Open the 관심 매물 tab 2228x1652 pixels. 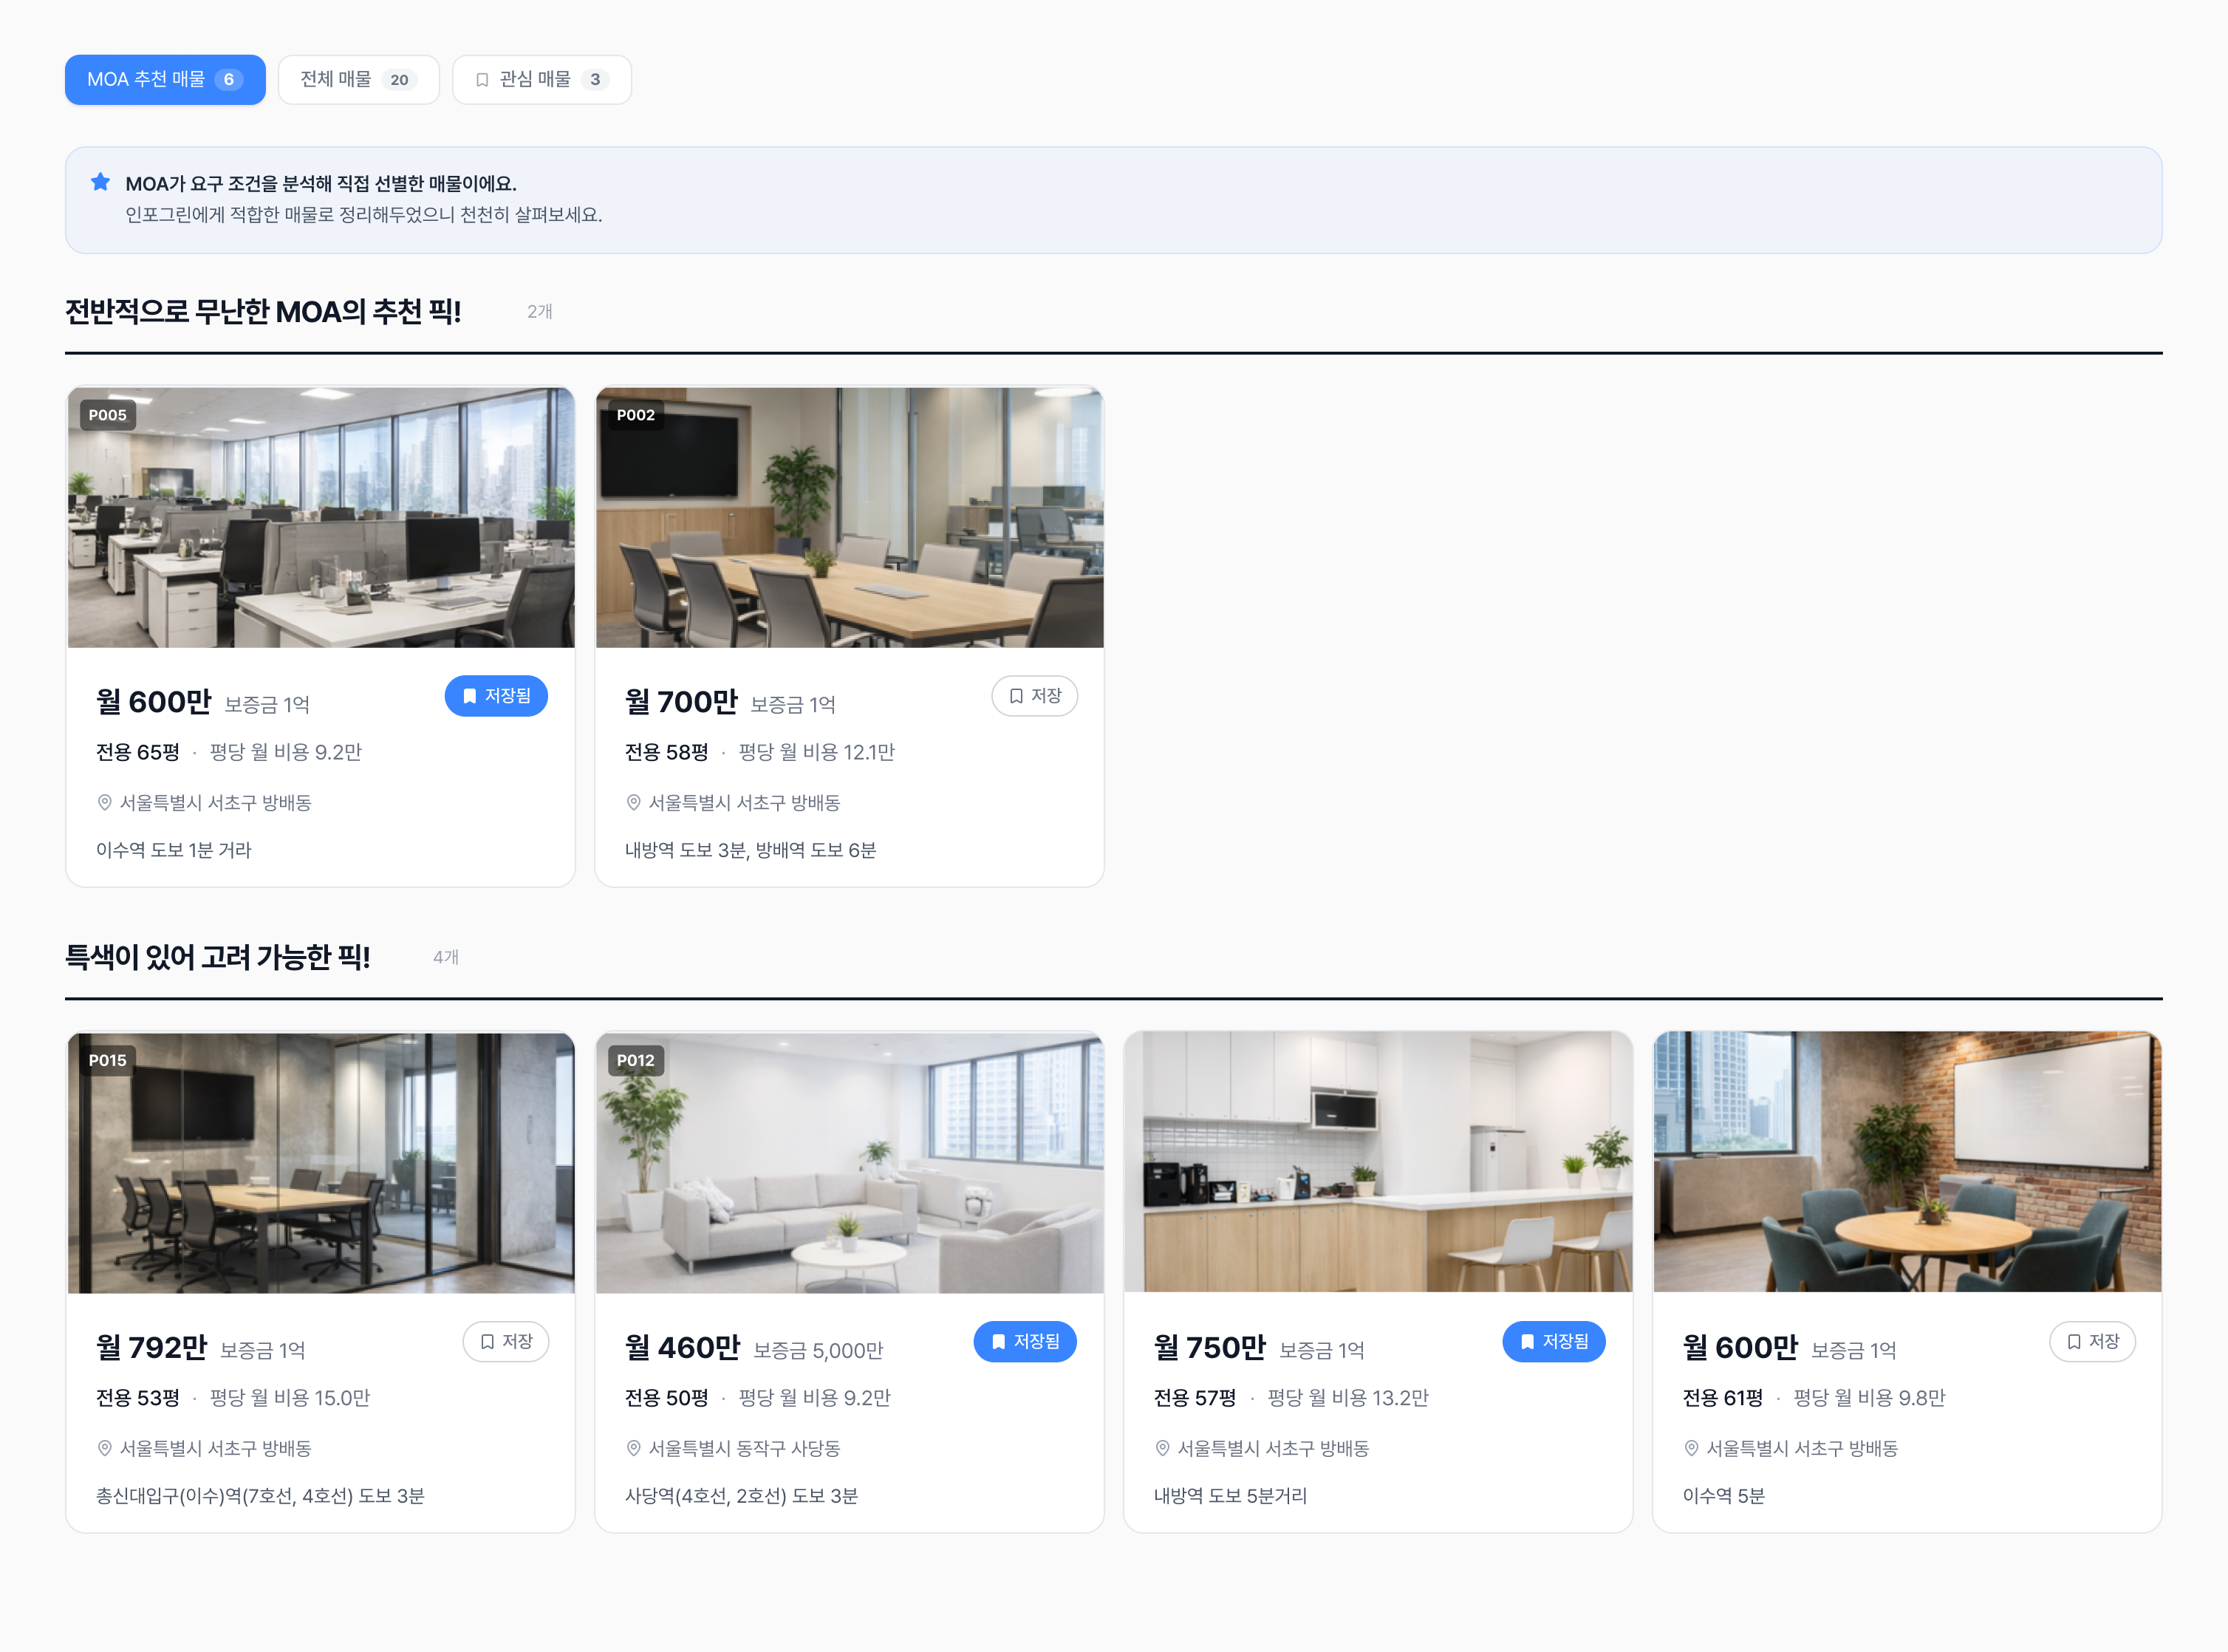[x=541, y=80]
